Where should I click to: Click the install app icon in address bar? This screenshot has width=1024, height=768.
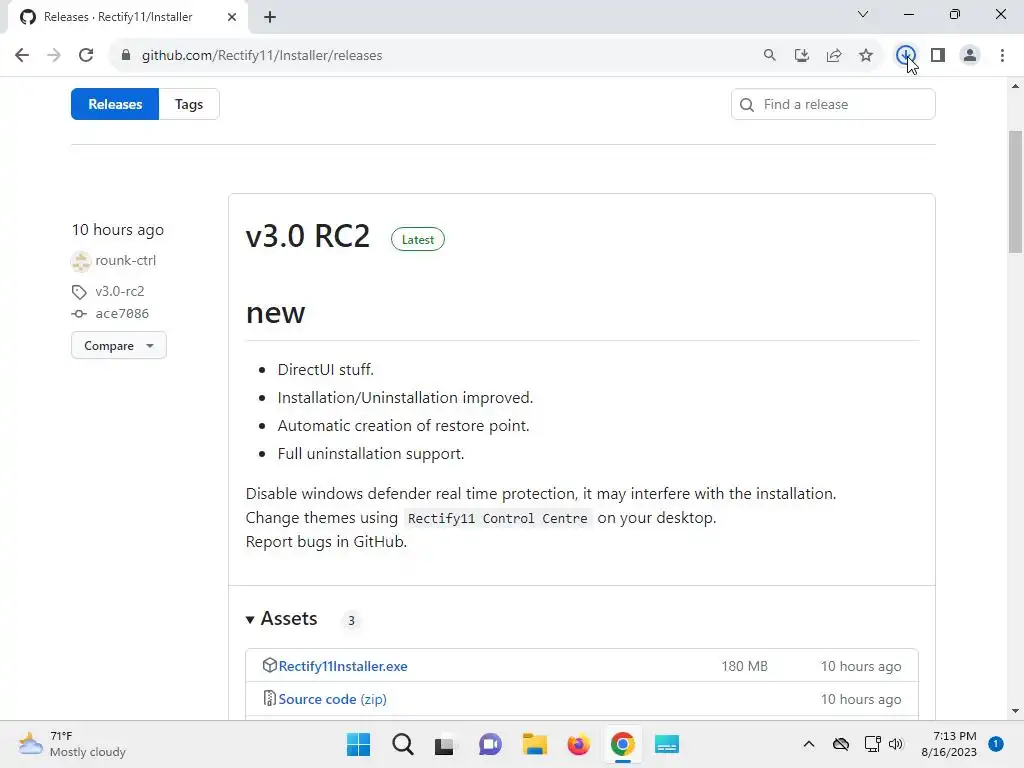click(x=802, y=56)
